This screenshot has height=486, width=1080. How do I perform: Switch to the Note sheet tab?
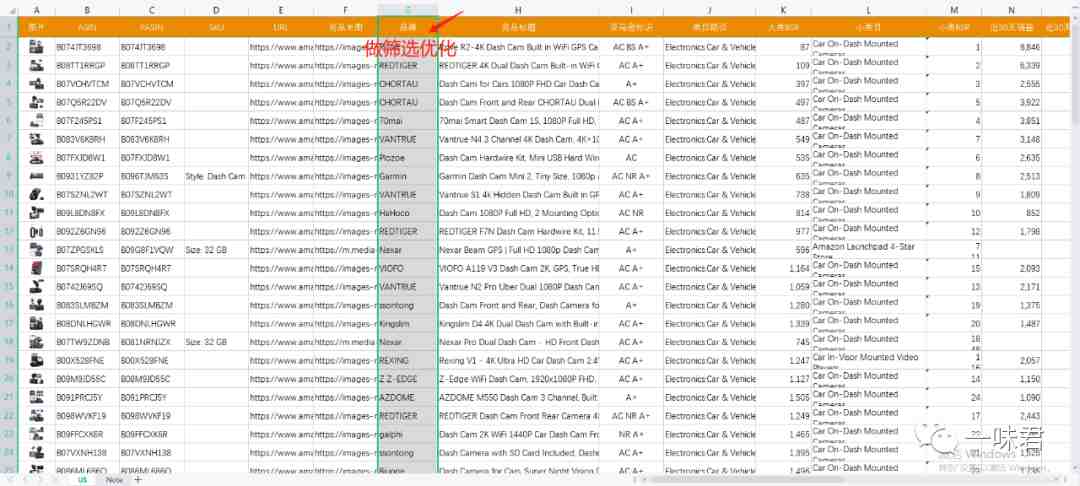(114, 480)
